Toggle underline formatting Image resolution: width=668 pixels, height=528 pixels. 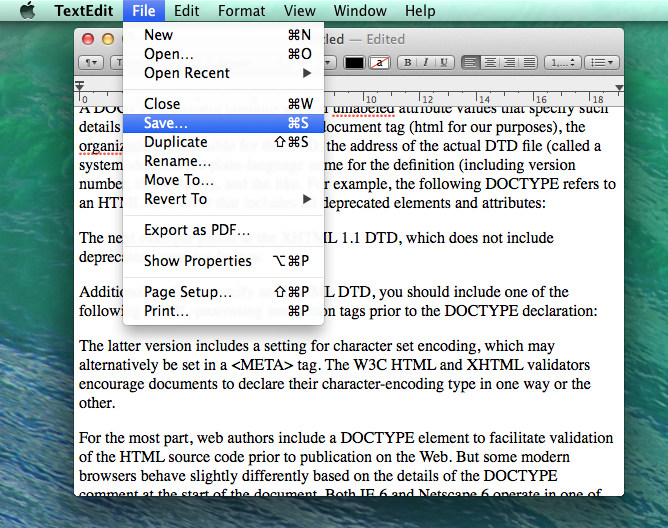tap(443, 63)
